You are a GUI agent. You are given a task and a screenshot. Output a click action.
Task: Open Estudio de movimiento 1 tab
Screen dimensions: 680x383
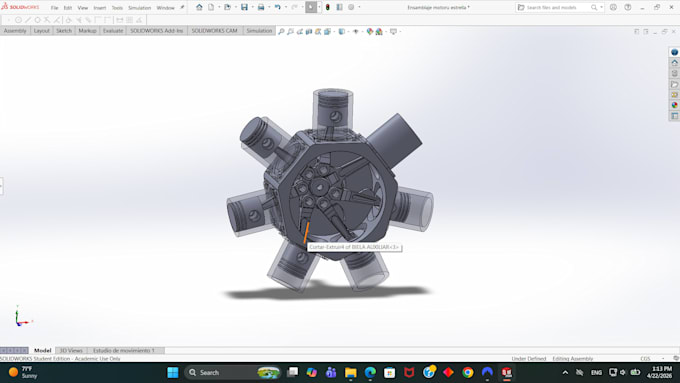[124, 350]
